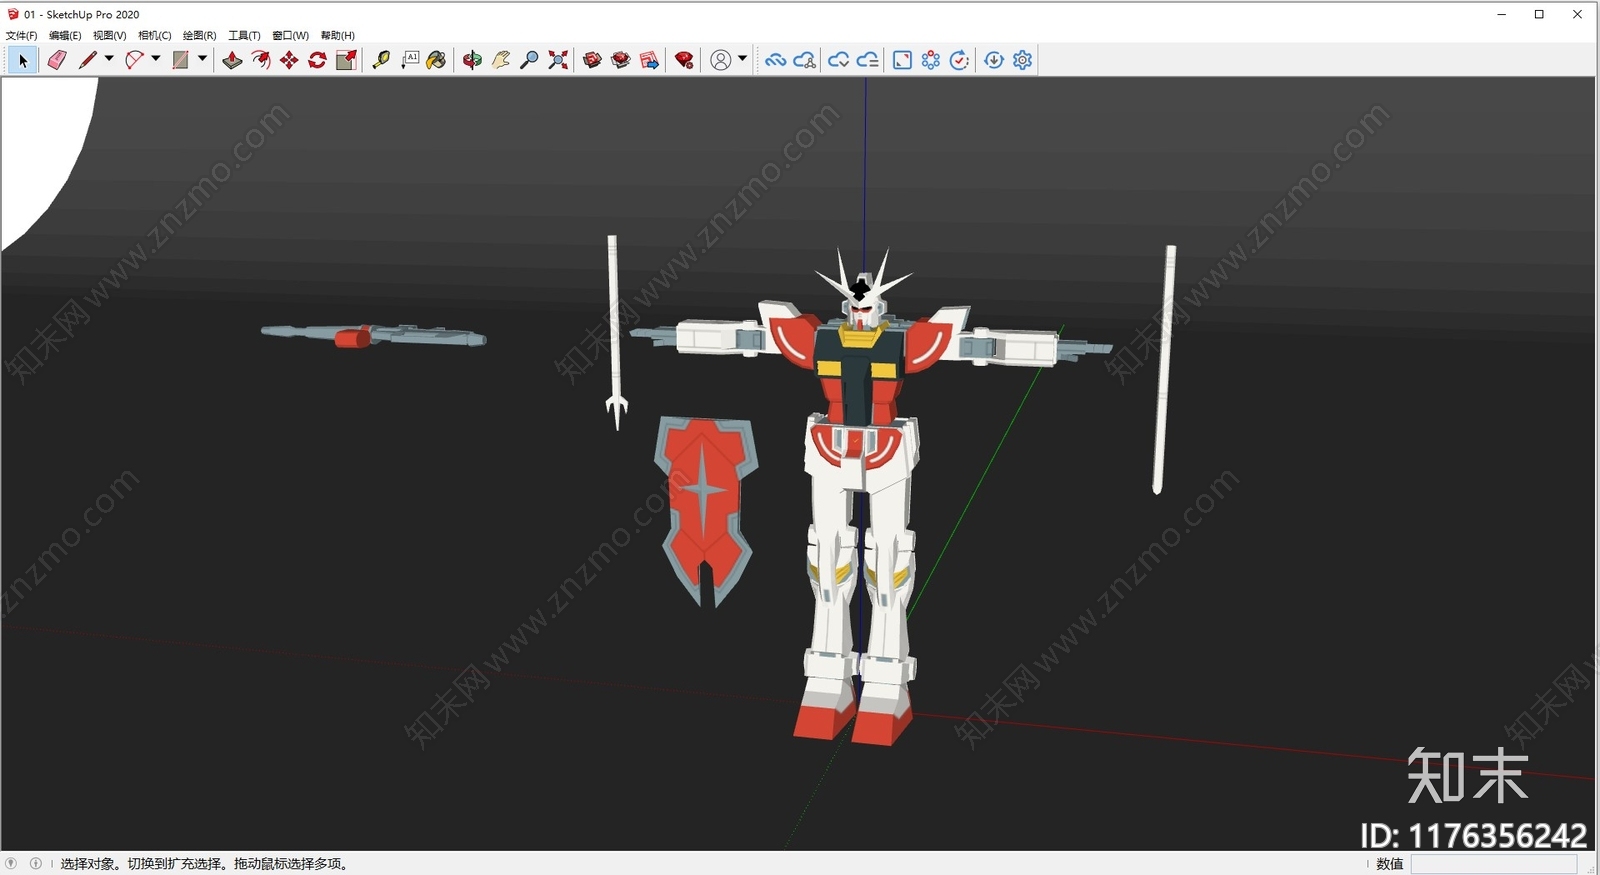The height and width of the screenshot is (875, 1600).
Task: Open the blue gear settings icon
Action: point(1022,60)
